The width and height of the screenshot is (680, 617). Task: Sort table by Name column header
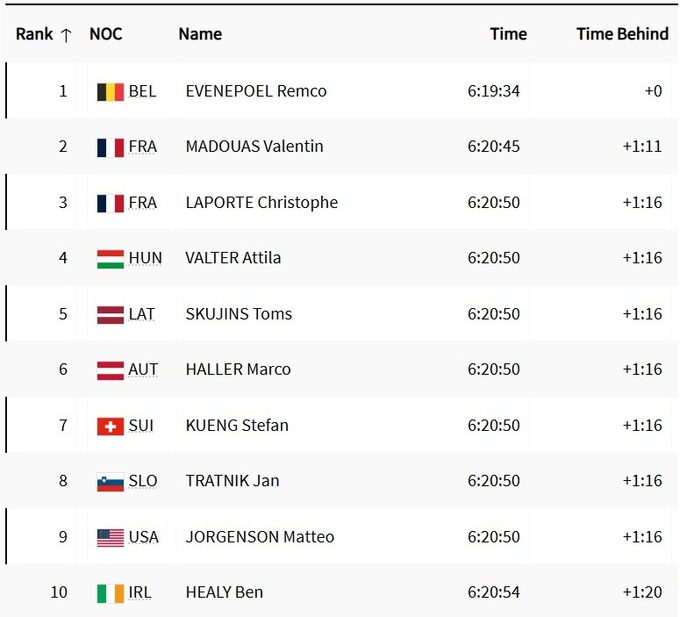(200, 34)
